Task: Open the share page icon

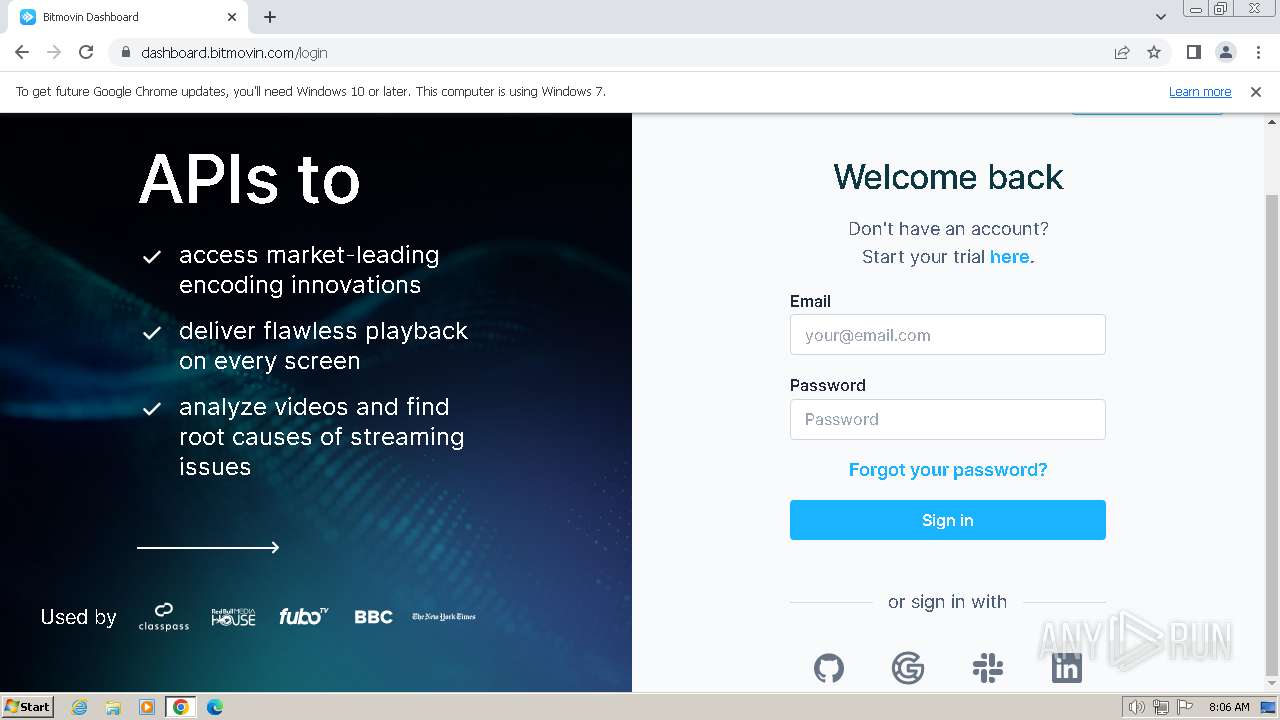Action: 1122,52
